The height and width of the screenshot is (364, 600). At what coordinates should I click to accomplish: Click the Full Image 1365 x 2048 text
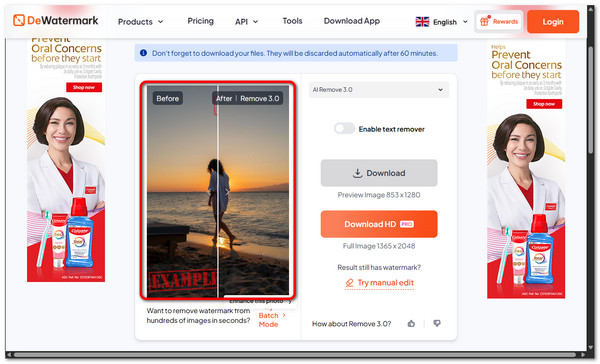(379, 246)
